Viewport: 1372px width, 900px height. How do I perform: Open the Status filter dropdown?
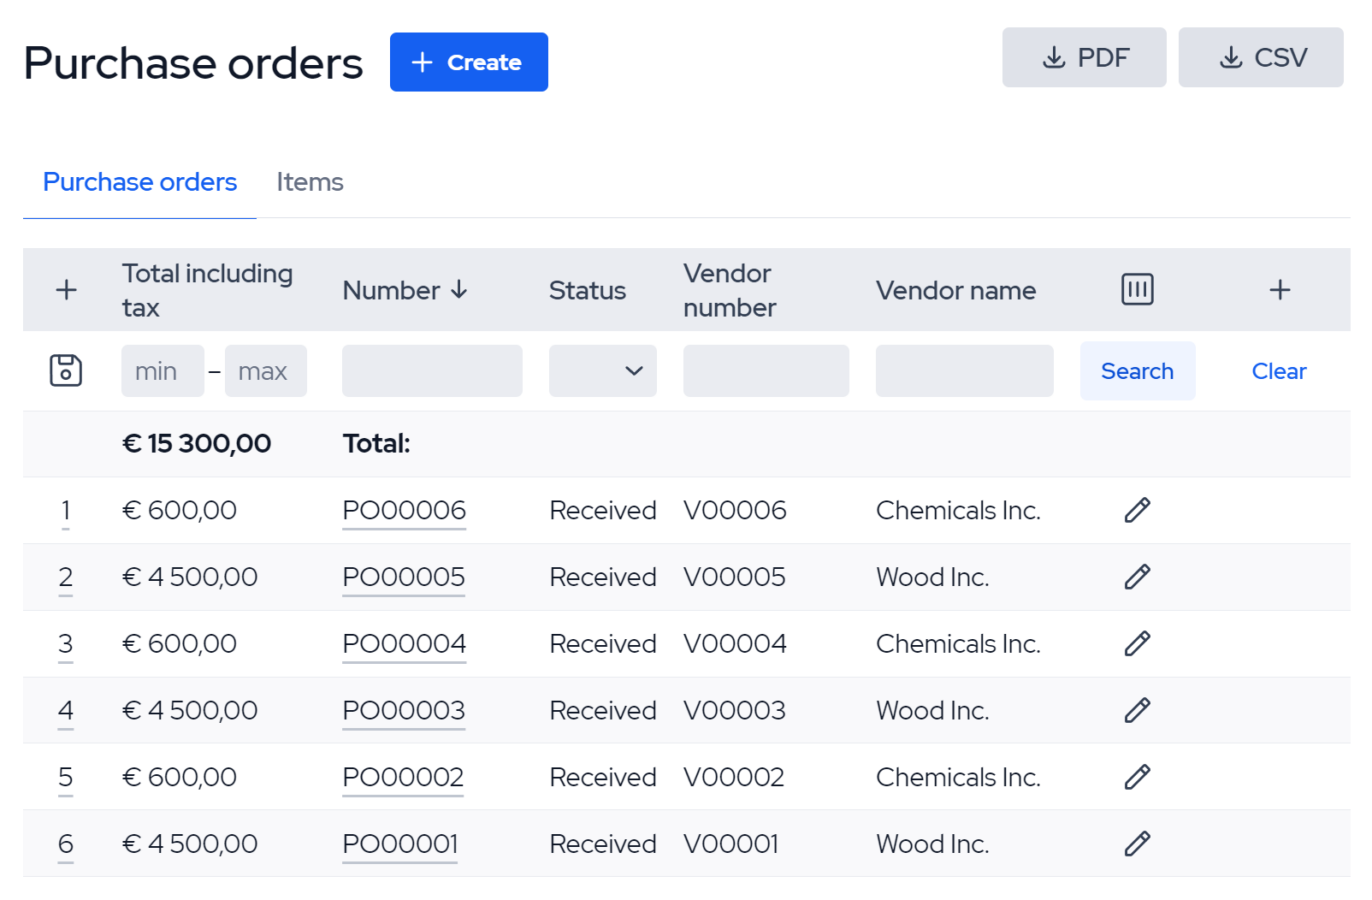(602, 370)
